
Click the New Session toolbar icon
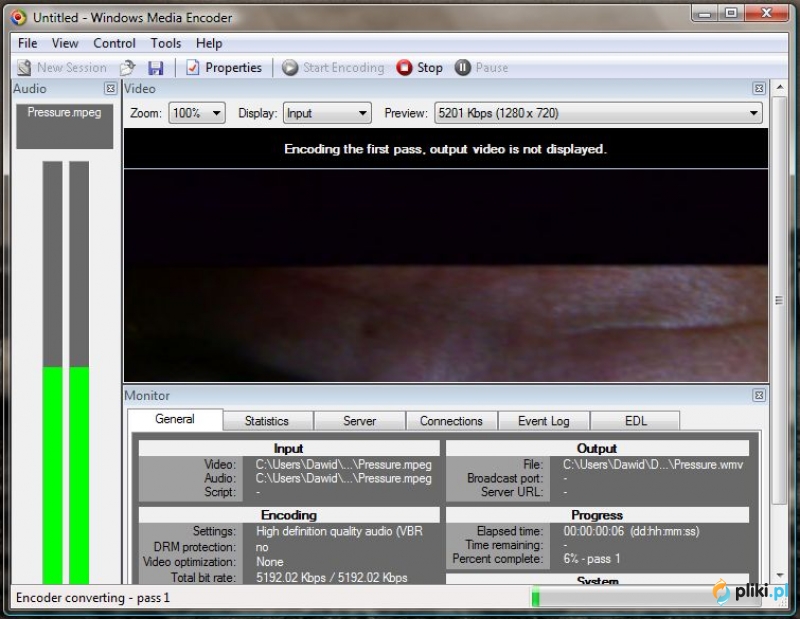(x=24, y=67)
